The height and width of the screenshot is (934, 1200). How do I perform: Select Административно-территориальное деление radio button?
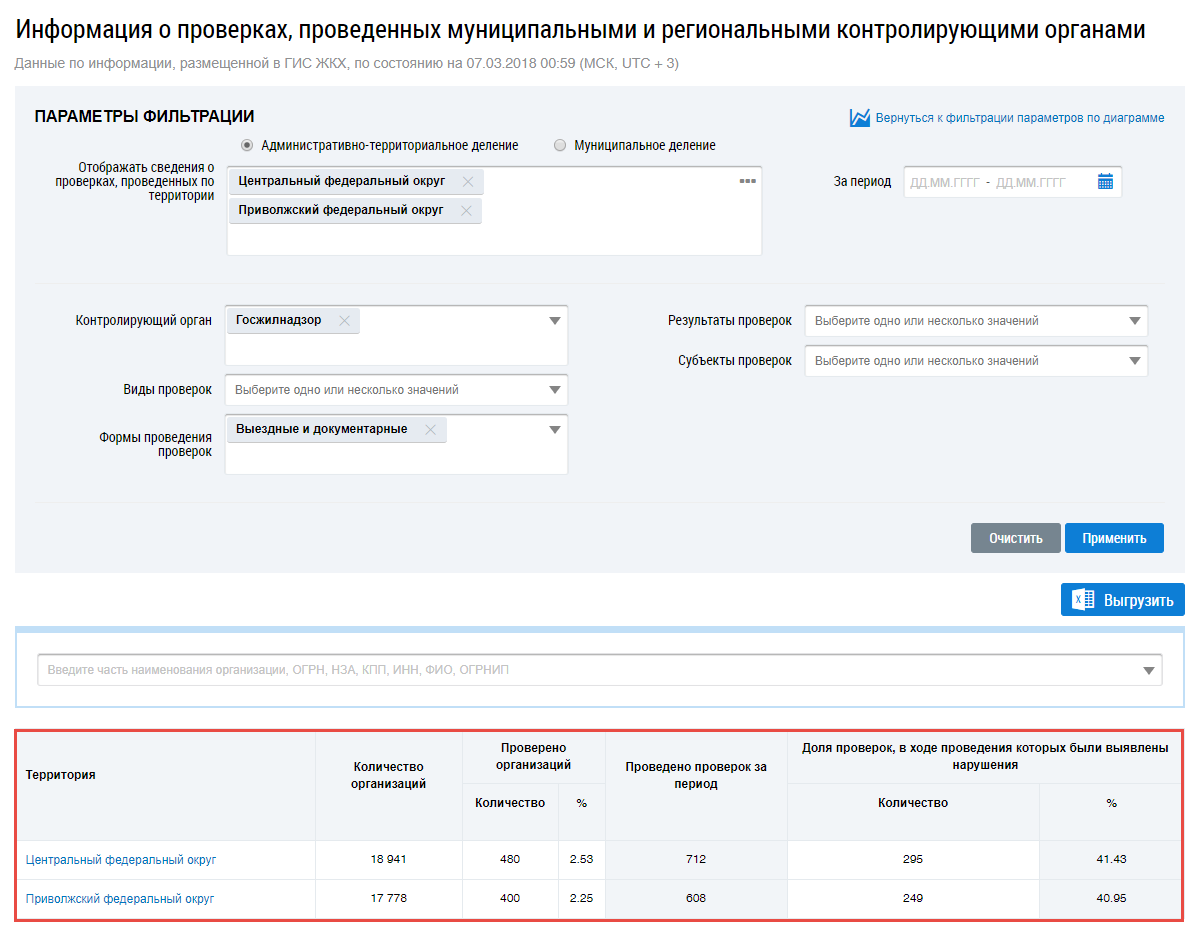(247, 145)
